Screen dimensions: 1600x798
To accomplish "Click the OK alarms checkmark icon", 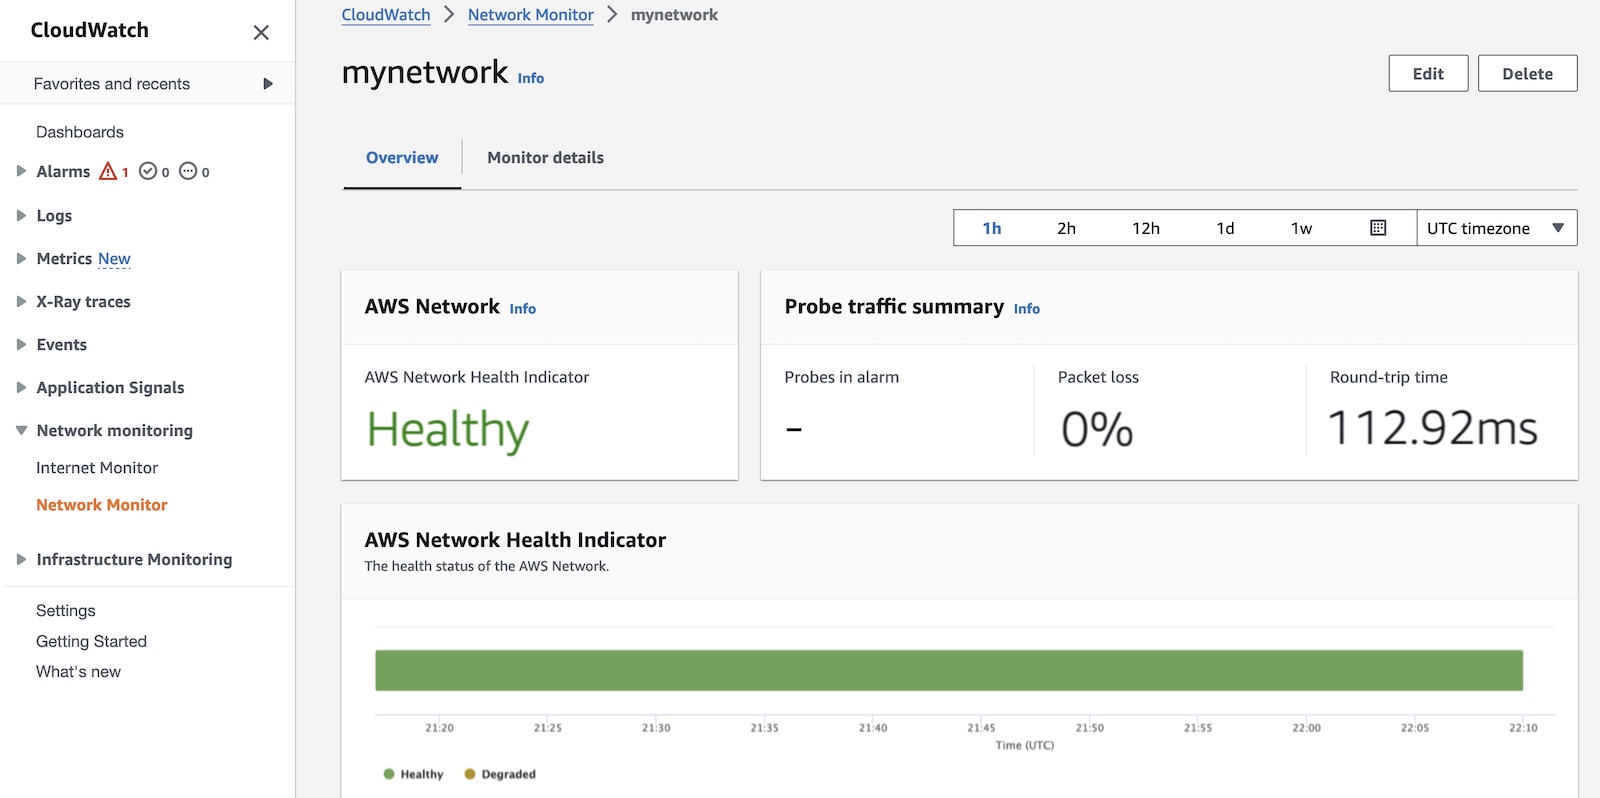I will 148,171.
